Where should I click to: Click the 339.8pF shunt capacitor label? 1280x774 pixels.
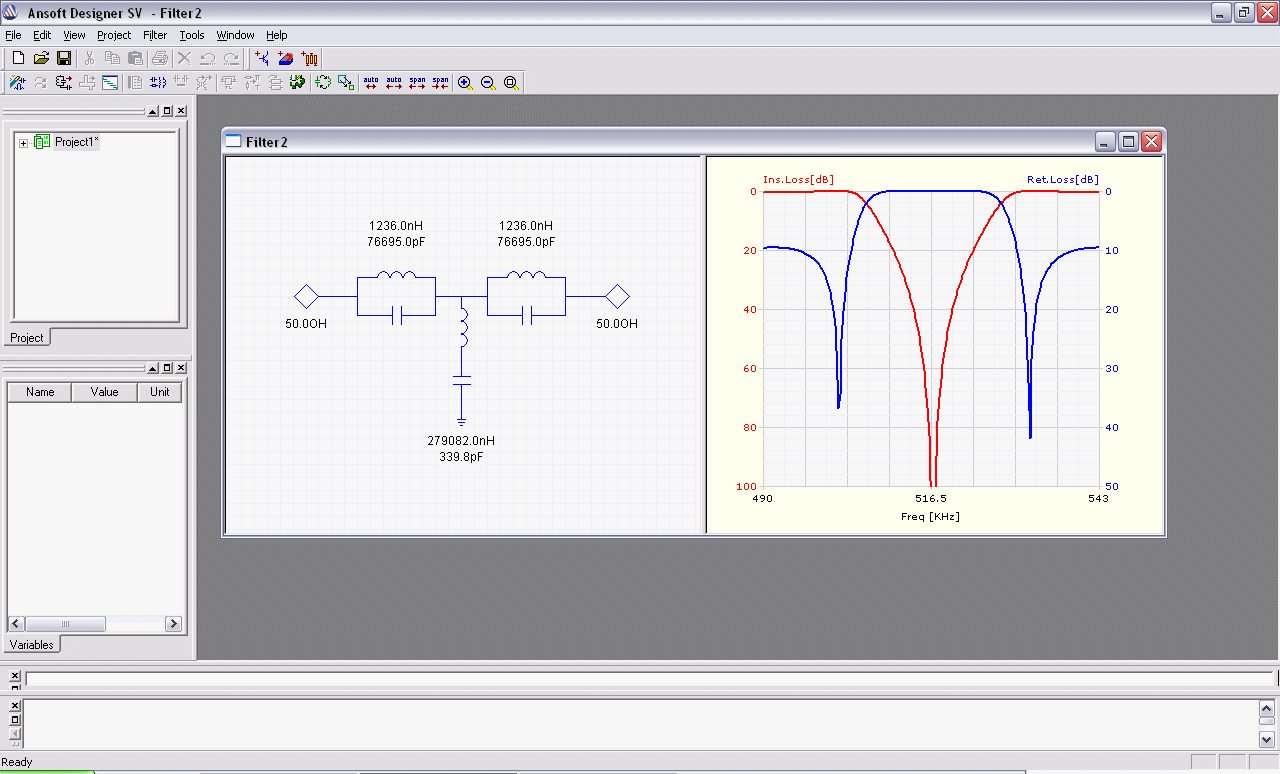coord(461,457)
